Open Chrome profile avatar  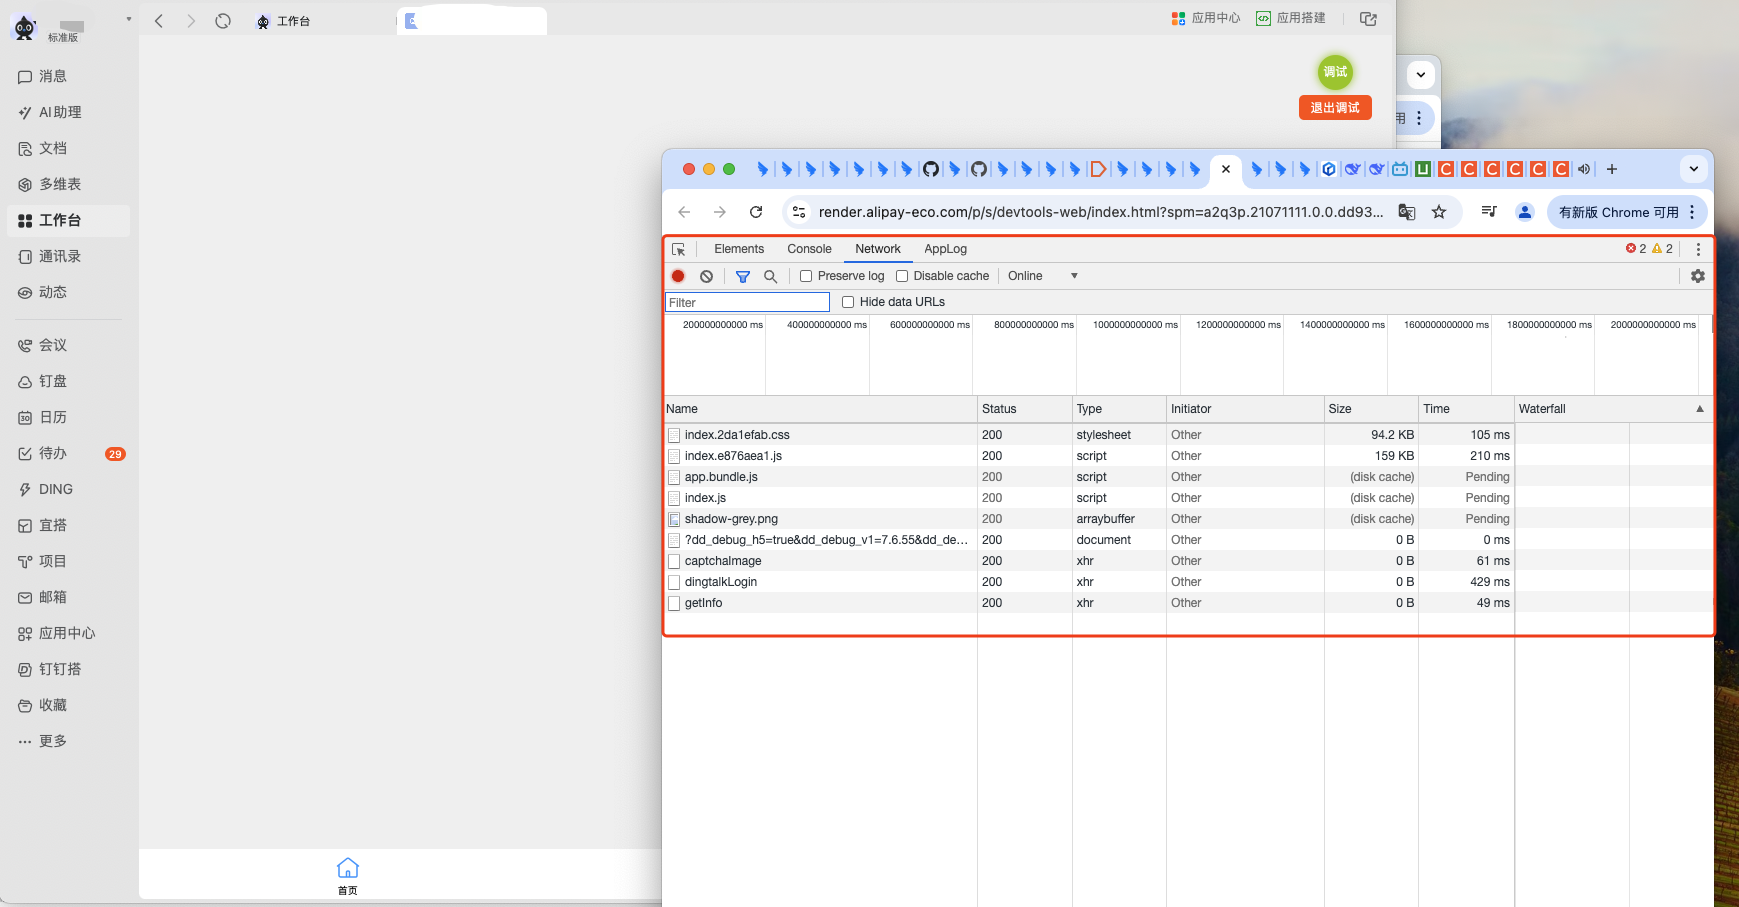coord(1525,212)
